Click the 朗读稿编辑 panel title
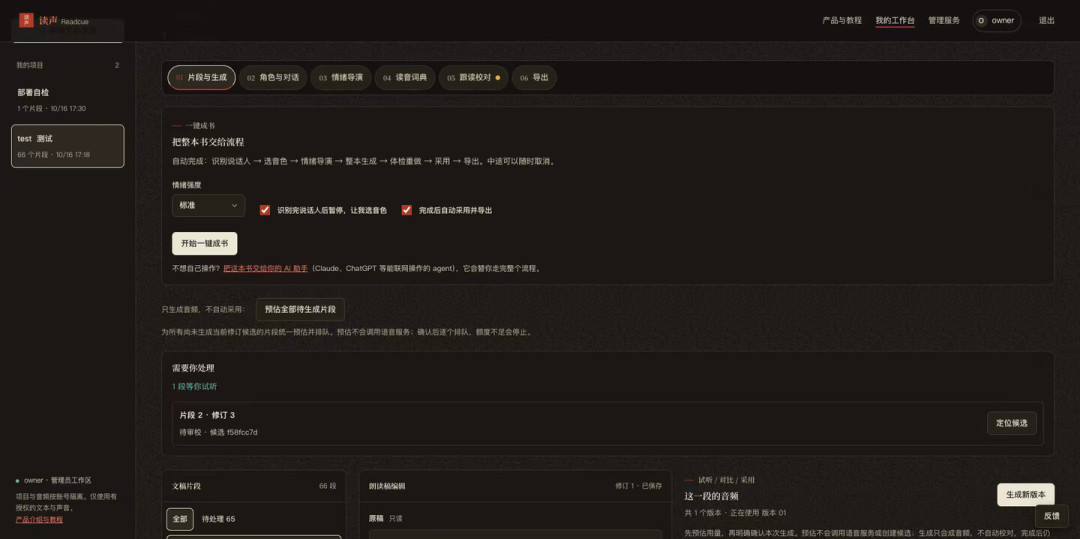The height and width of the screenshot is (539, 1080). [387, 486]
